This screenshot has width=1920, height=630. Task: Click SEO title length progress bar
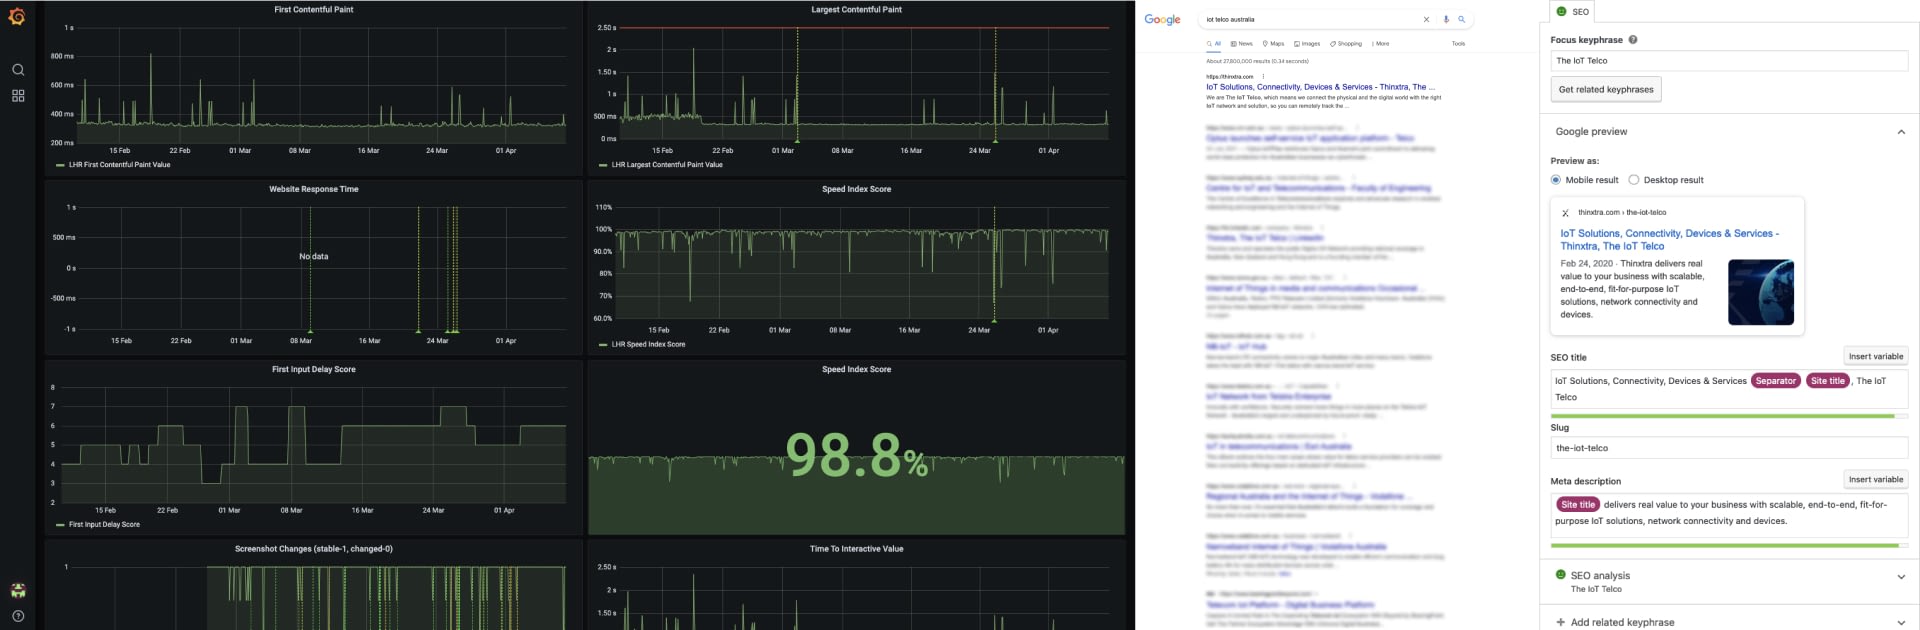point(1729,416)
